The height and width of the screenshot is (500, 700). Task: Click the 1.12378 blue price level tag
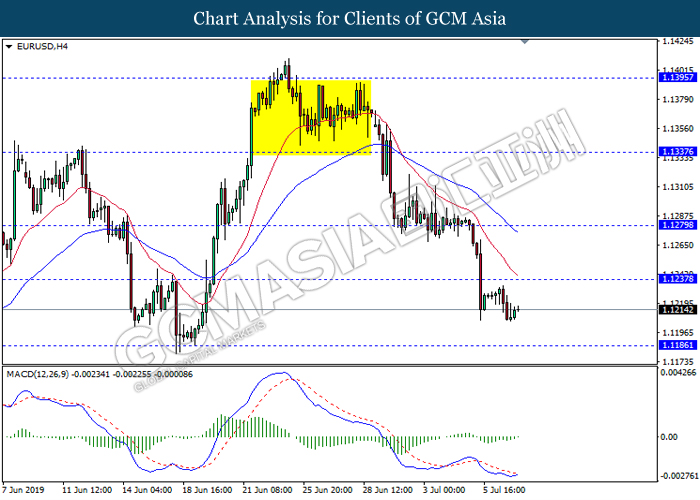point(678,279)
